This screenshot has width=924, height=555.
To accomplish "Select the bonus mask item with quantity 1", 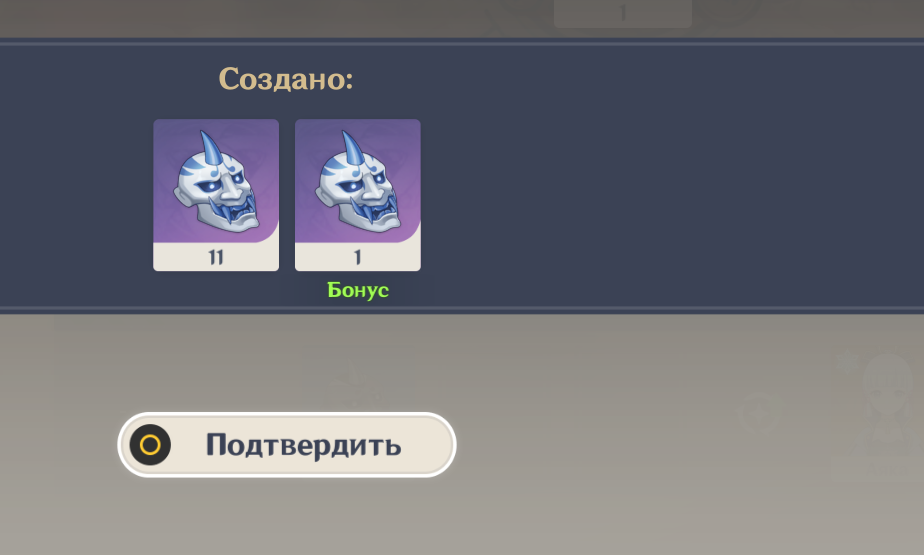I will tap(358, 195).
